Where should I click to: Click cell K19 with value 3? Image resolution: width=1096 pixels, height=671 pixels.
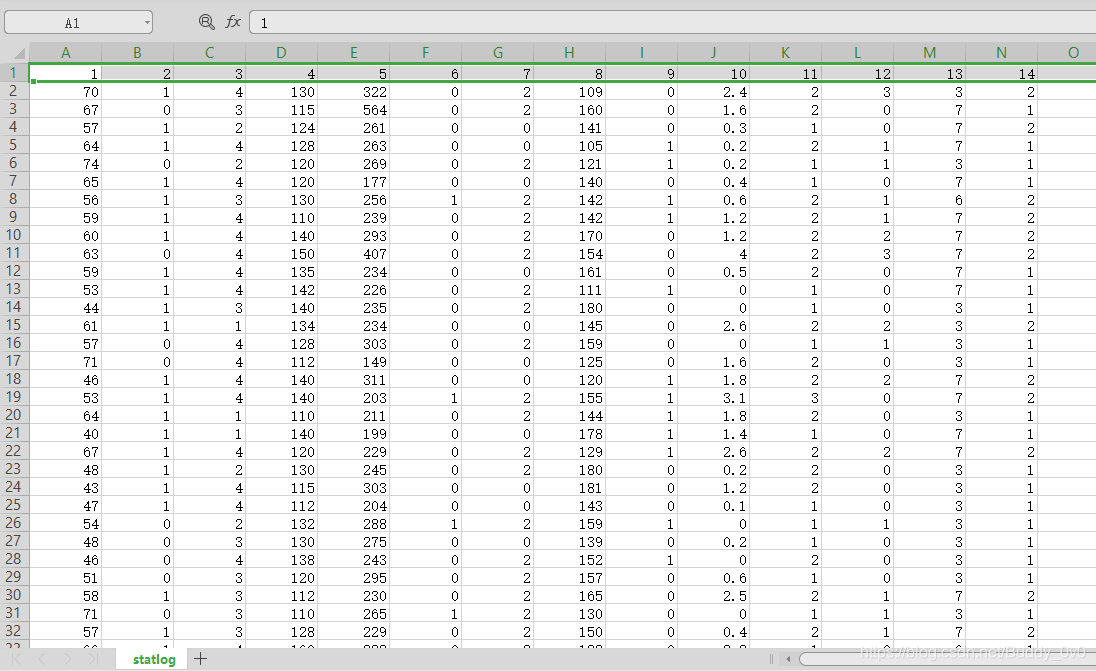click(786, 398)
